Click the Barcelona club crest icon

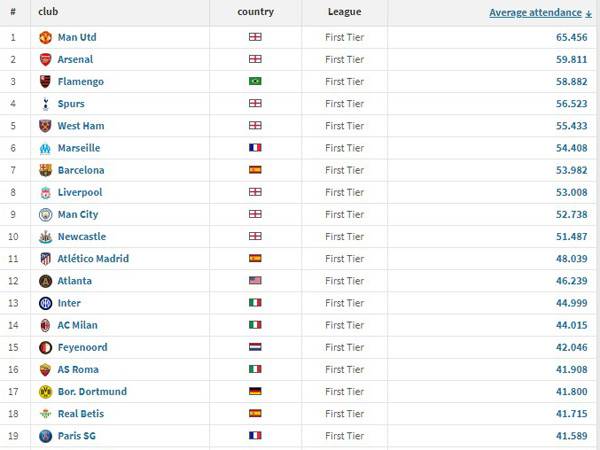point(46,170)
